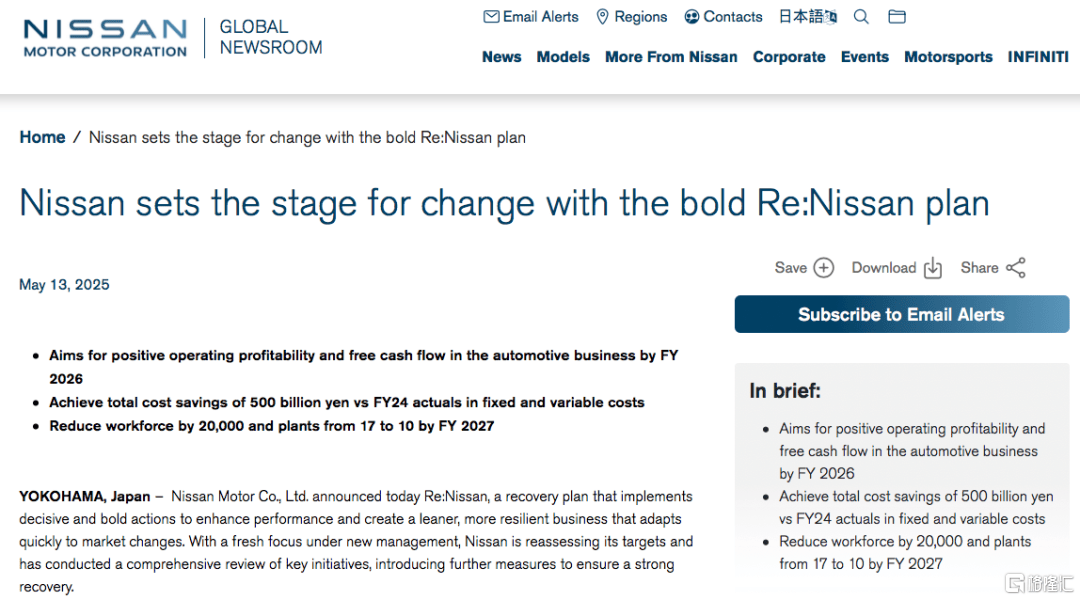Open the search magnifier icon
The image size is (1080, 600).
pyautogui.click(x=861, y=17)
